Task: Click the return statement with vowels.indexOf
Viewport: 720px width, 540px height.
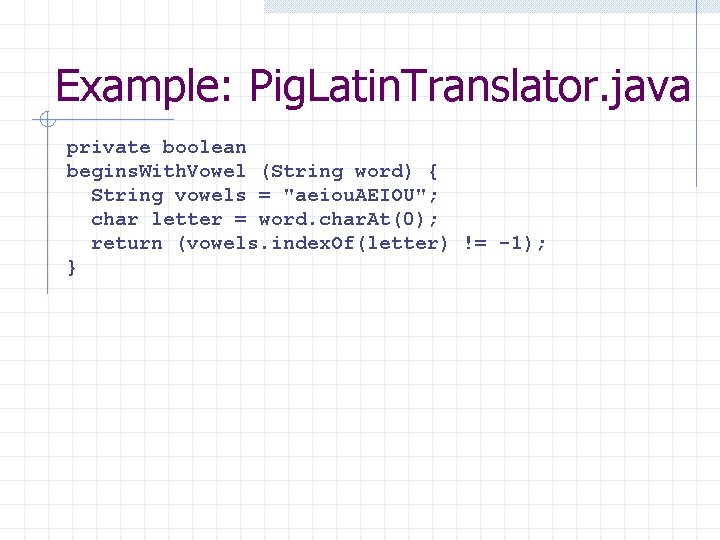Action: click(319, 243)
